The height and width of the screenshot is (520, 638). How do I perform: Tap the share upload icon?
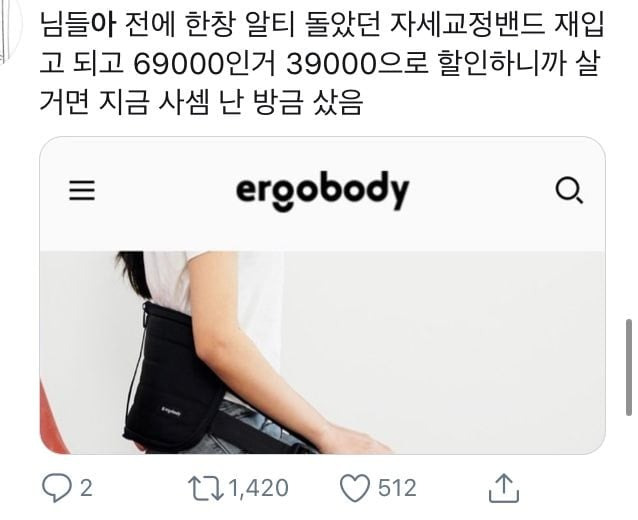[x=504, y=488]
